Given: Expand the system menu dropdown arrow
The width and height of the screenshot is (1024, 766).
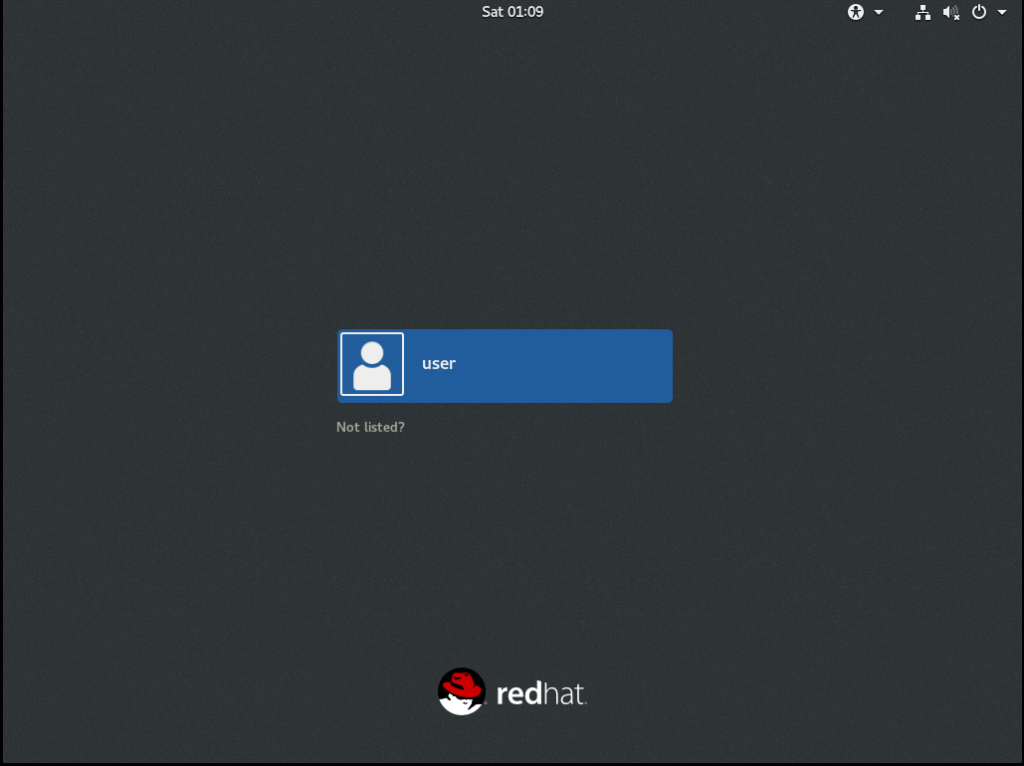Looking at the screenshot, I should 1002,12.
